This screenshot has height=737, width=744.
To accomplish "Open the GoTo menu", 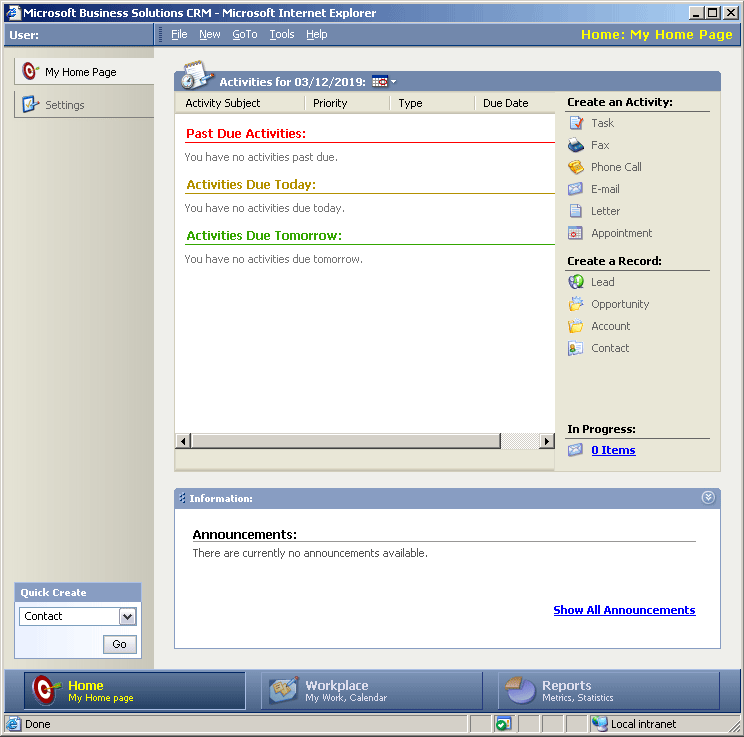I will pos(245,34).
